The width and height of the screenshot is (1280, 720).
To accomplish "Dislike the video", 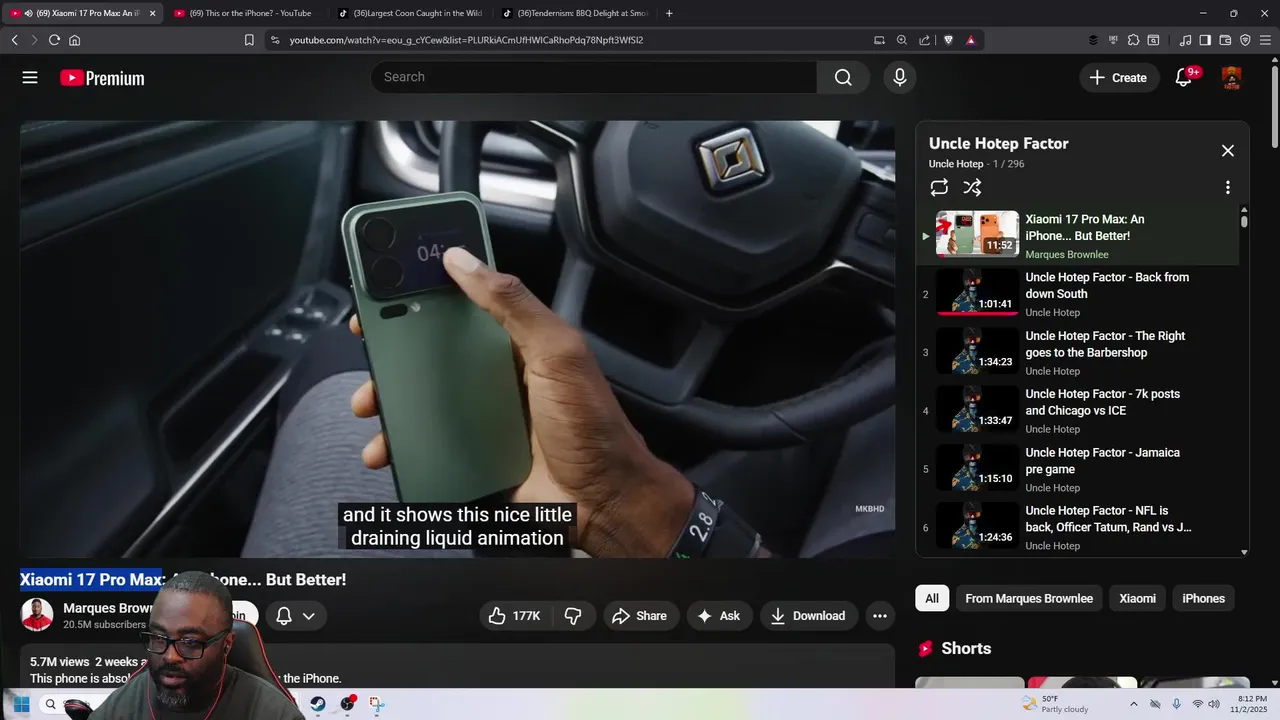I will click(x=573, y=616).
